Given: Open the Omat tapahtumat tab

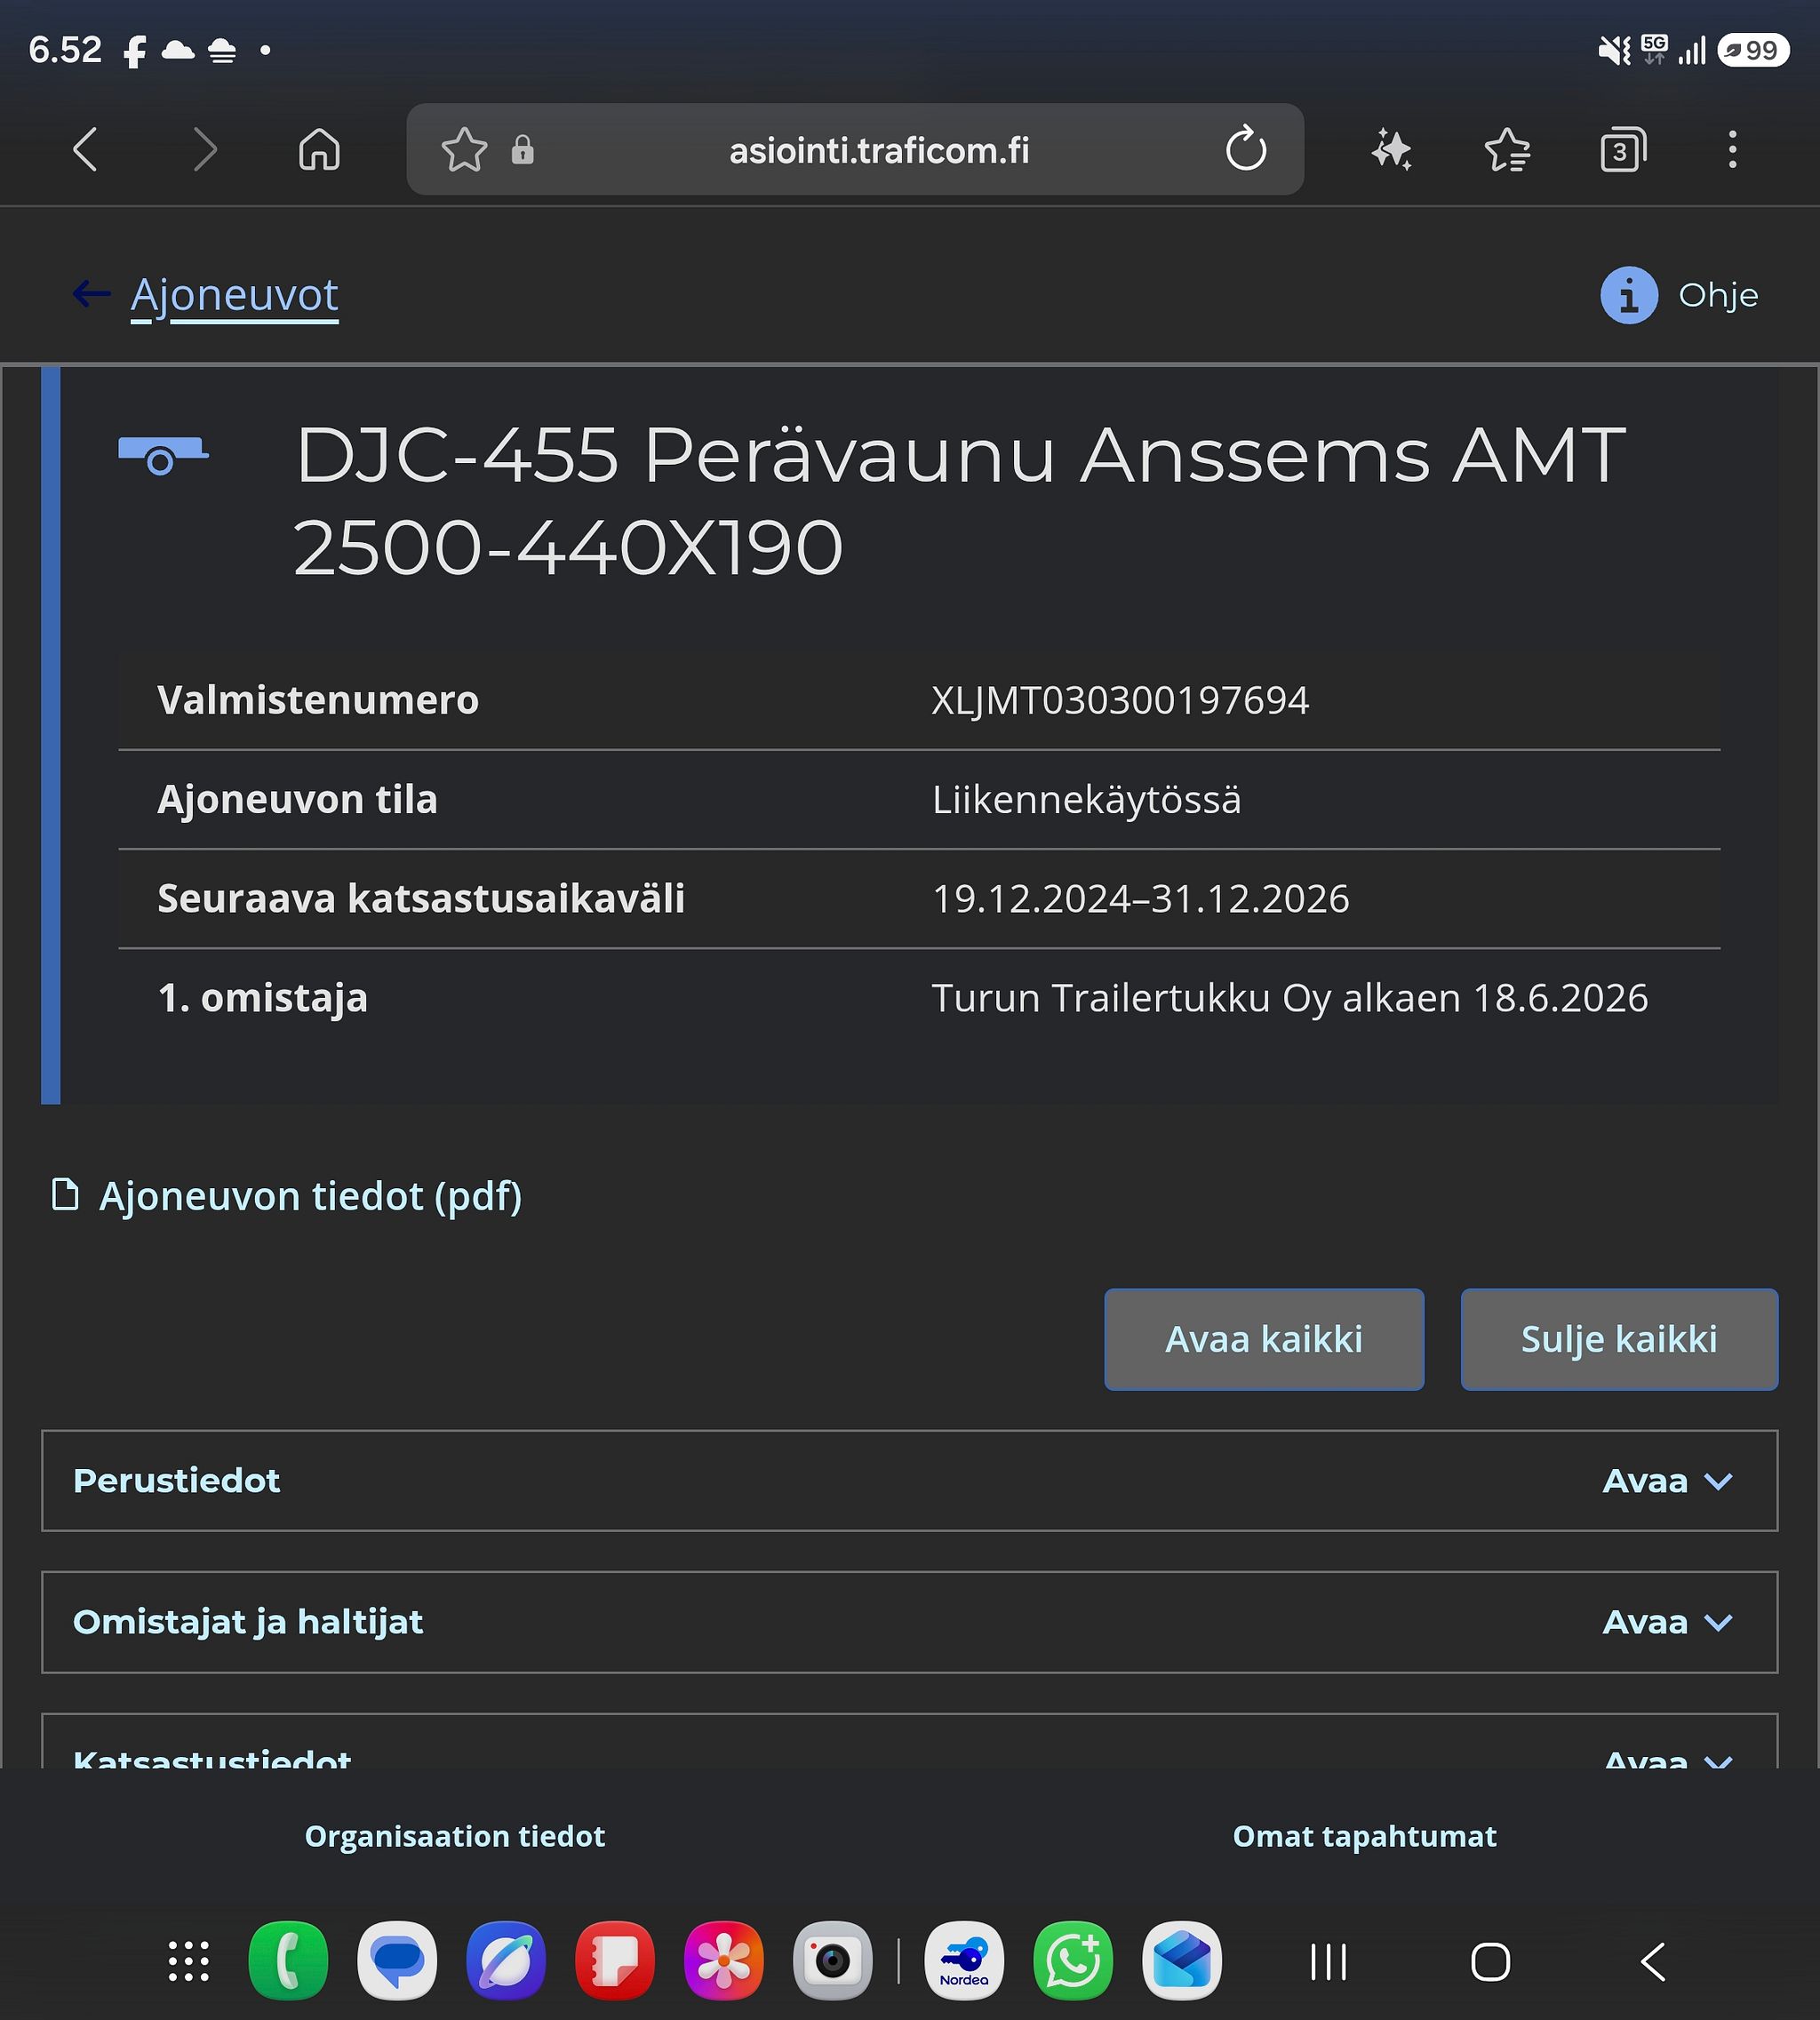Looking at the screenshot, I should click(1364, 1836).
